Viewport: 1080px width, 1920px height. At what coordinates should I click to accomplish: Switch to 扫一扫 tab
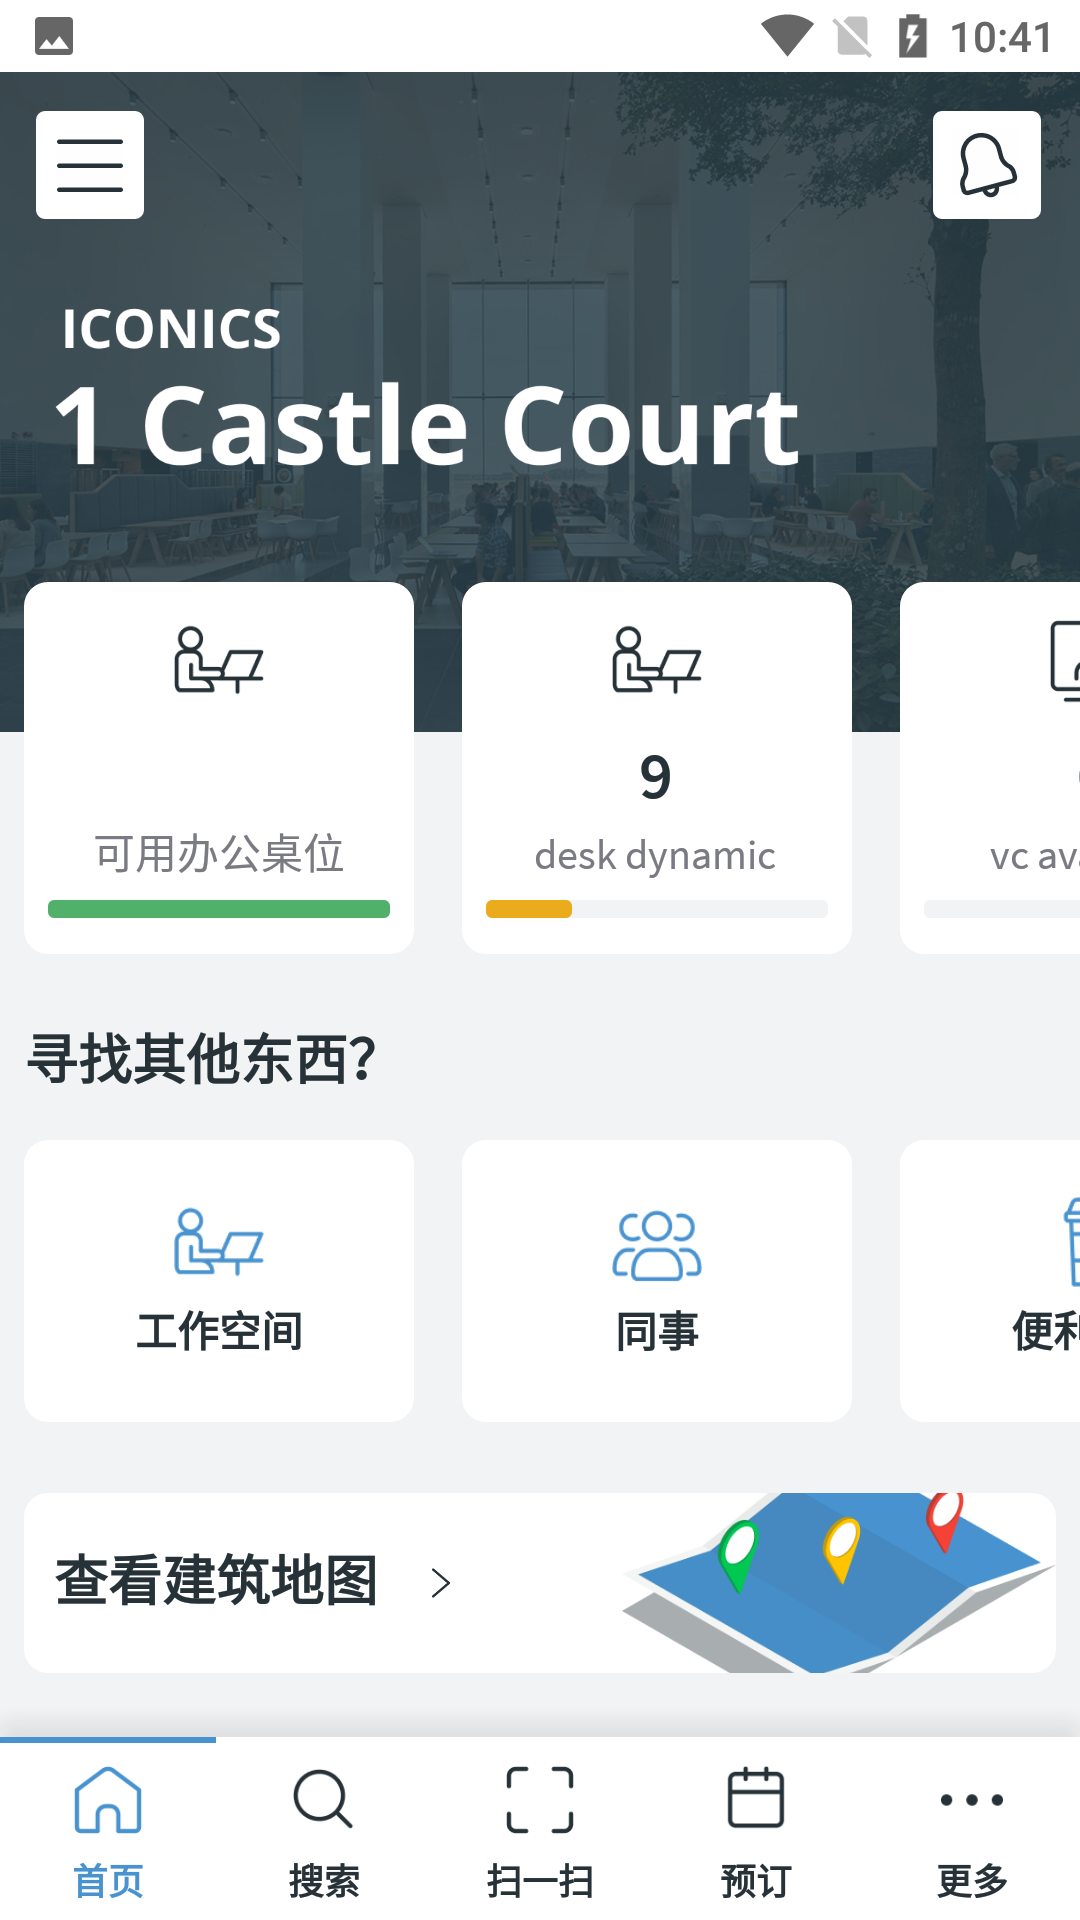[540, 1829]
